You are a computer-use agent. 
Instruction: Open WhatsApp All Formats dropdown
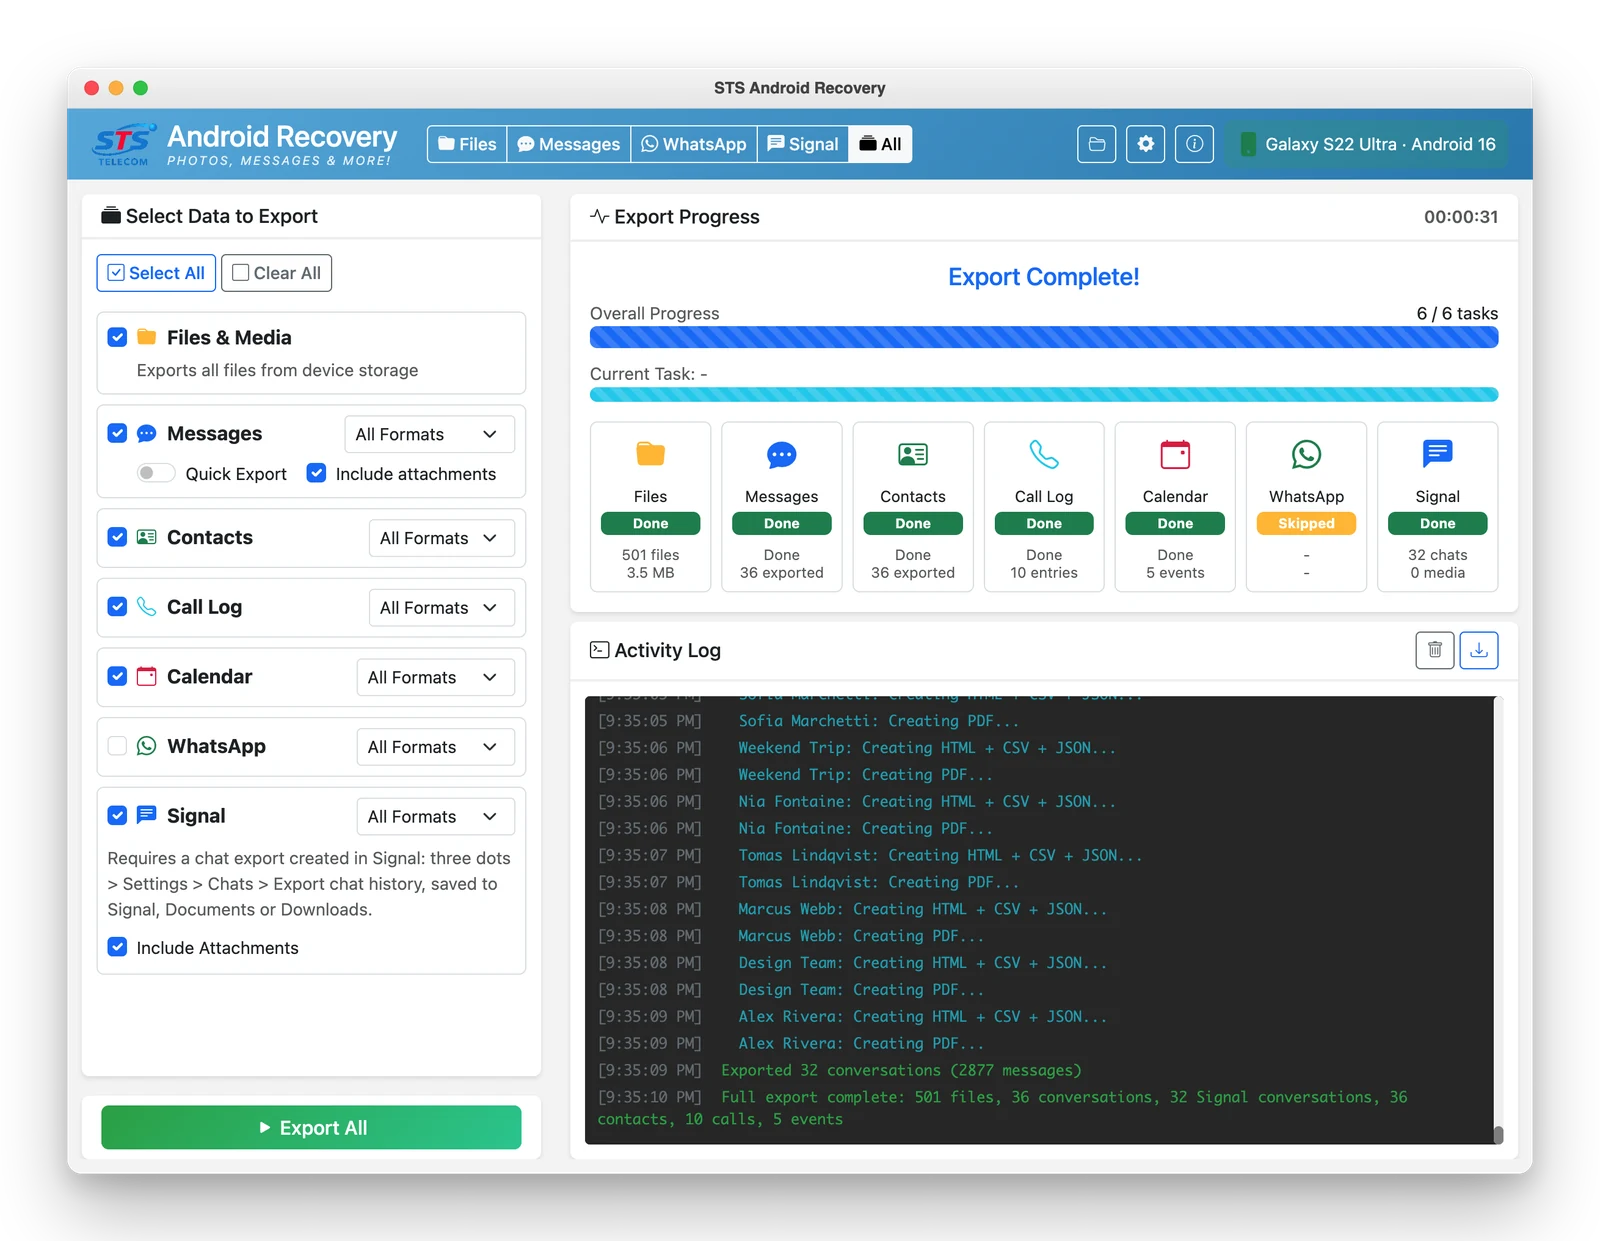435,747
